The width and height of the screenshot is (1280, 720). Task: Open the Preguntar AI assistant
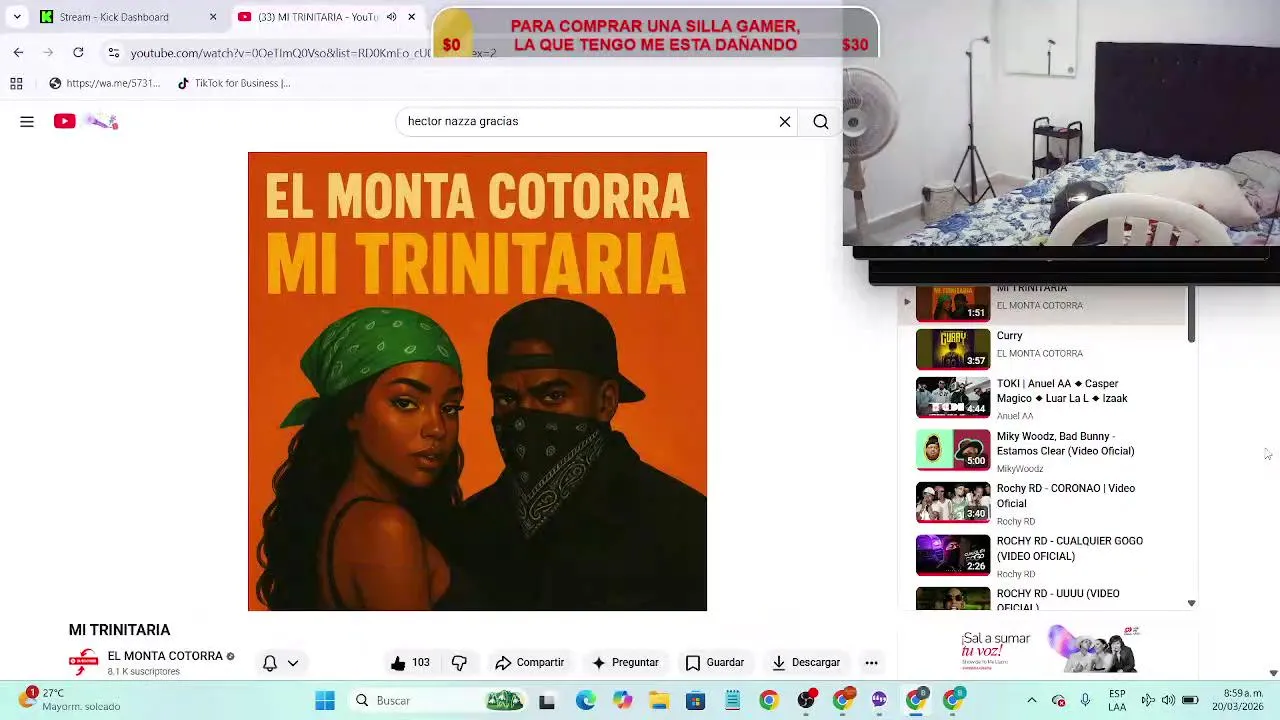pyautogui.click(x=625, y=663)
